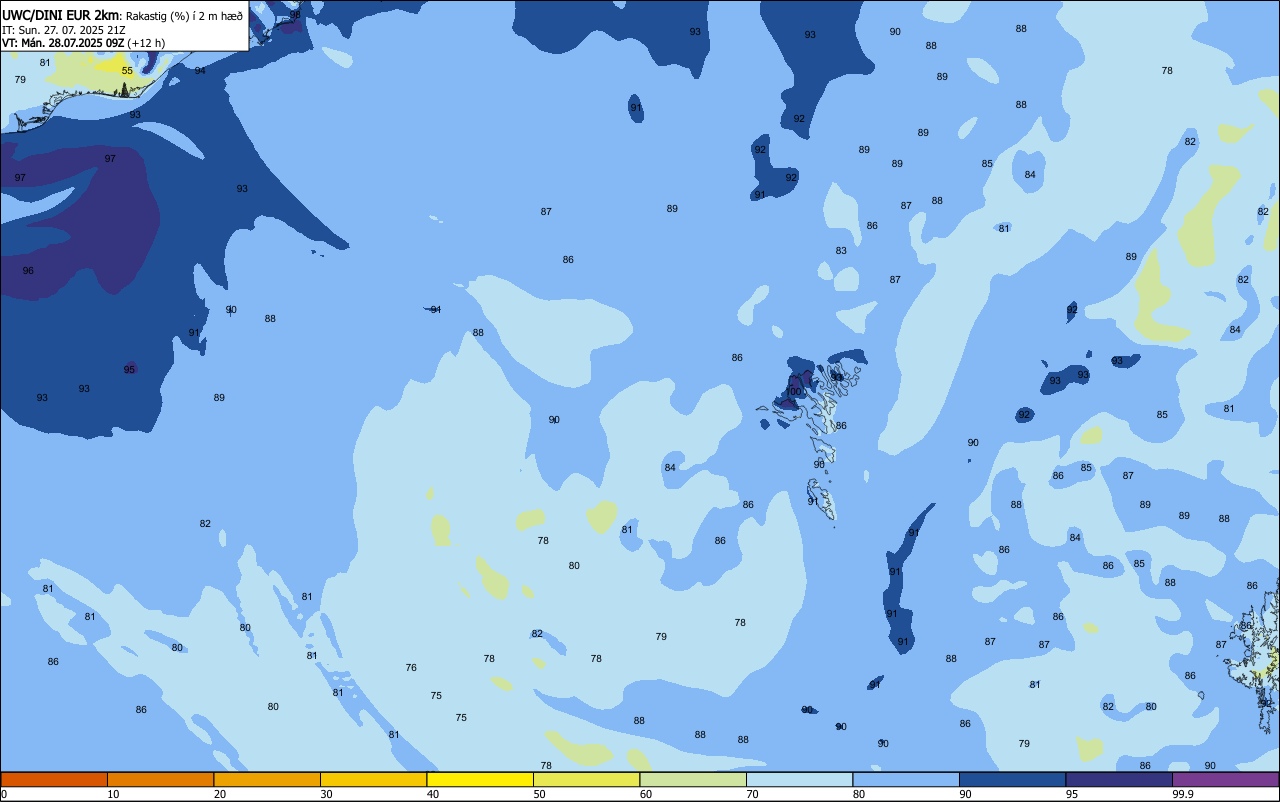Viewport: 1280px width, 802px height.
Task: Click the 20–30 legend color swatch
Action: coord(267,779)
